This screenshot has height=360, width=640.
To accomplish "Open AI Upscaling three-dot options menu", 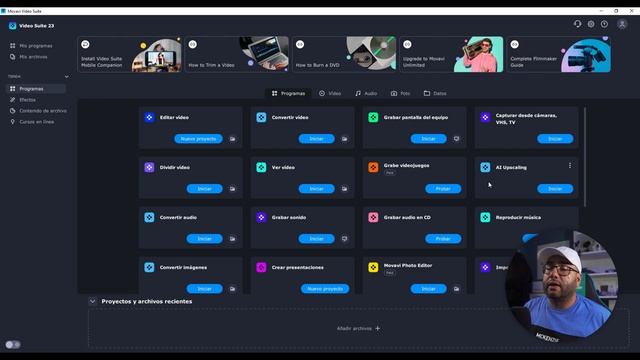I will click(x=570, y=166).
